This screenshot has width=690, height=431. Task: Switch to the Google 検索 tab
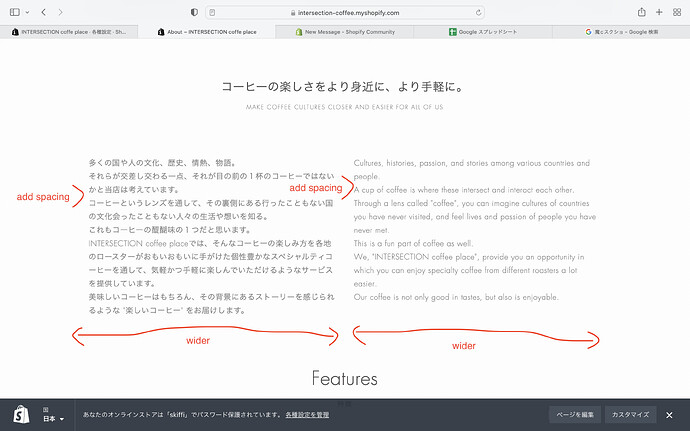pos(621,32)
